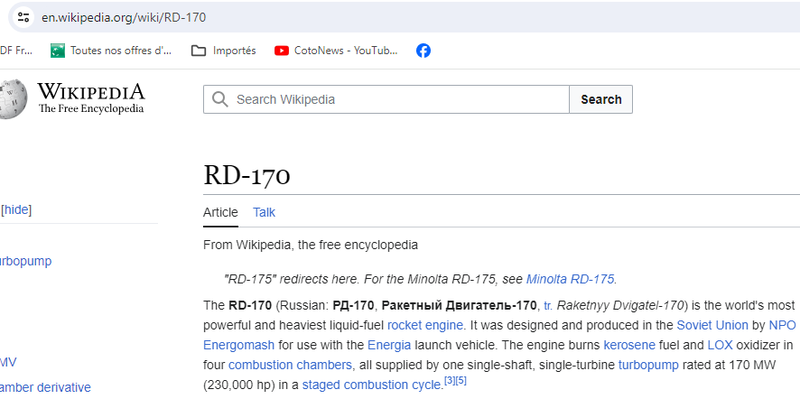Click 'From Wikipedia, the free encyclopedia' text
Screen dimensions: 800x399
(311, 245)
